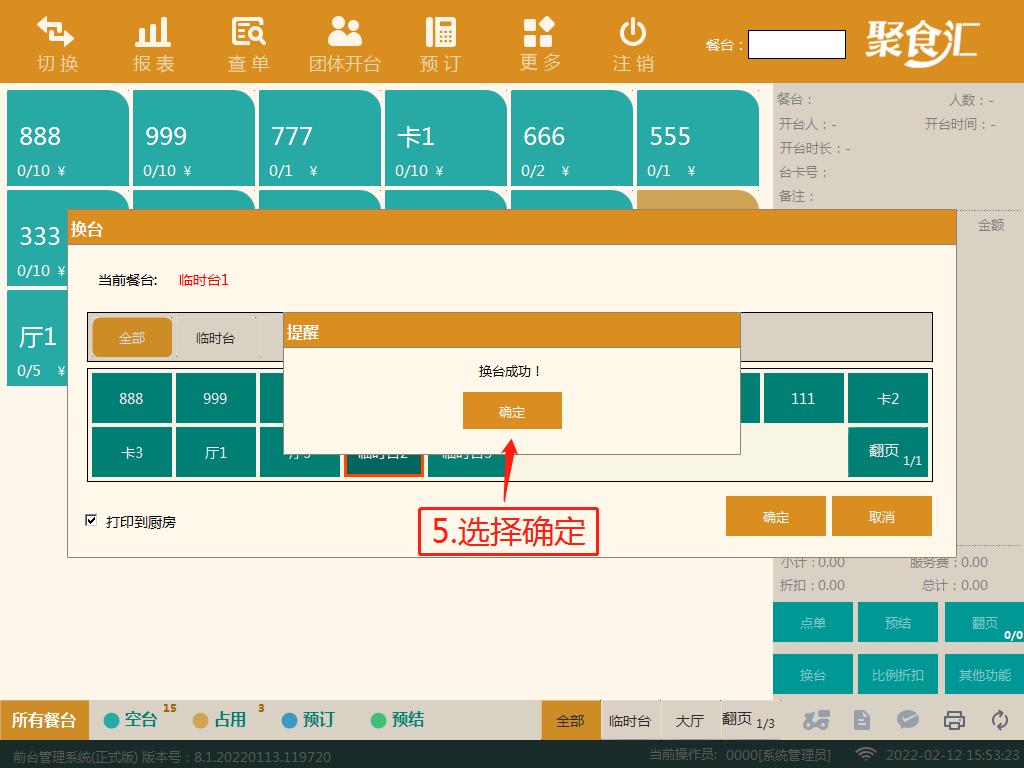This screenshot has height=768, width=1024.
Task: Select table 卡2 in 换台 dialog
Action: (888, 398)
